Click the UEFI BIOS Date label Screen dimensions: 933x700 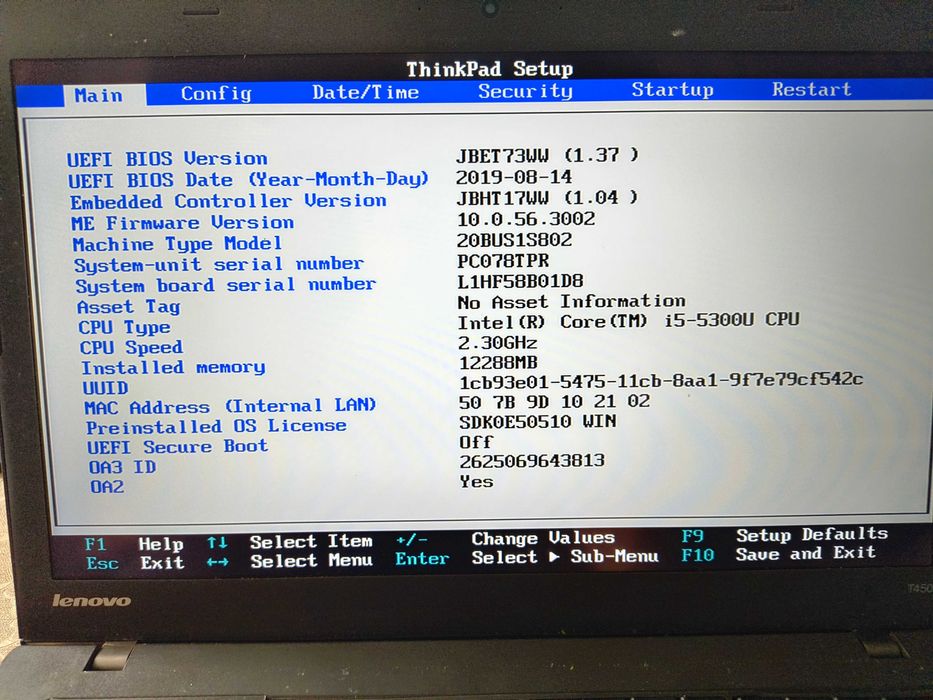coord(248,180)
